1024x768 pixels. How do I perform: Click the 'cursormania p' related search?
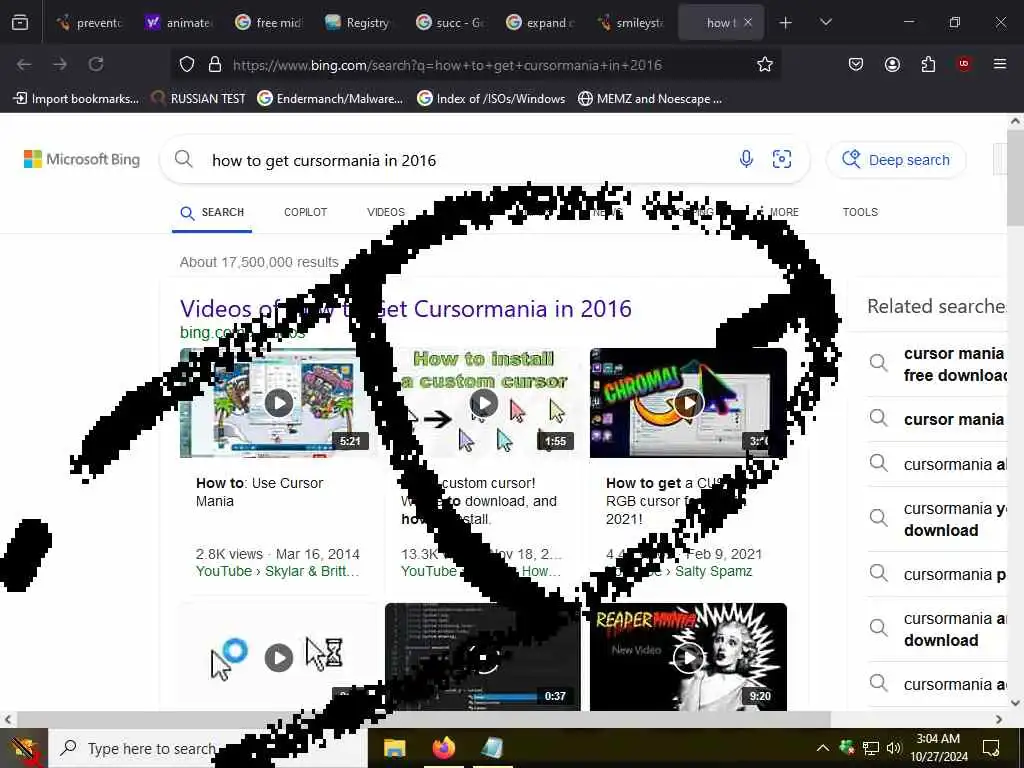[x=937, y=575]
